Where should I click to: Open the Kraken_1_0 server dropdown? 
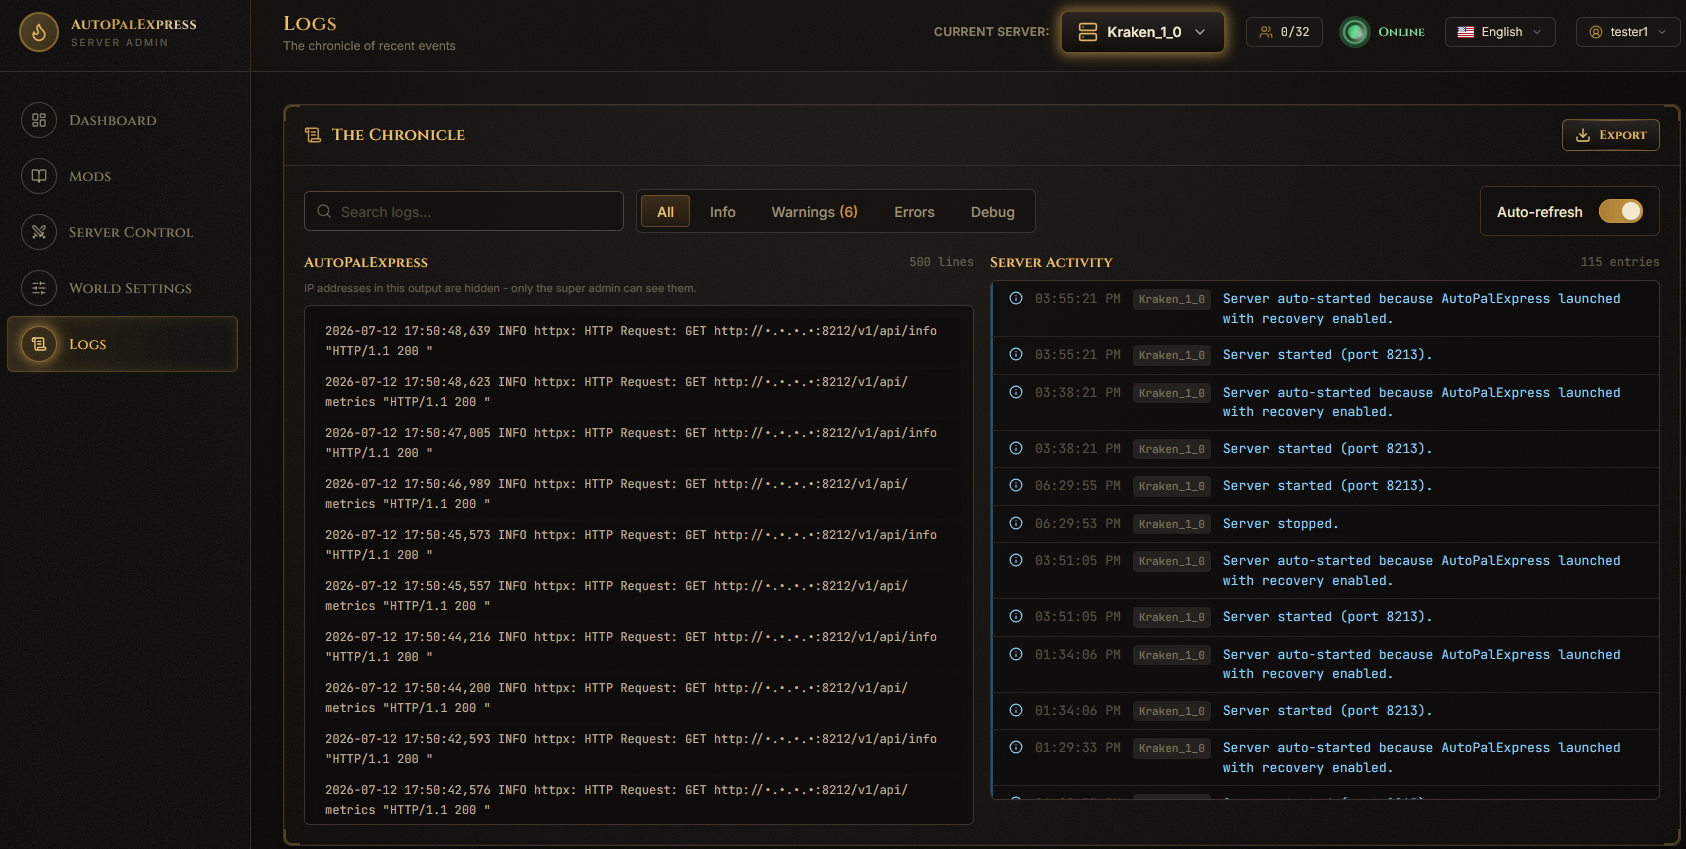point(1143,32)
